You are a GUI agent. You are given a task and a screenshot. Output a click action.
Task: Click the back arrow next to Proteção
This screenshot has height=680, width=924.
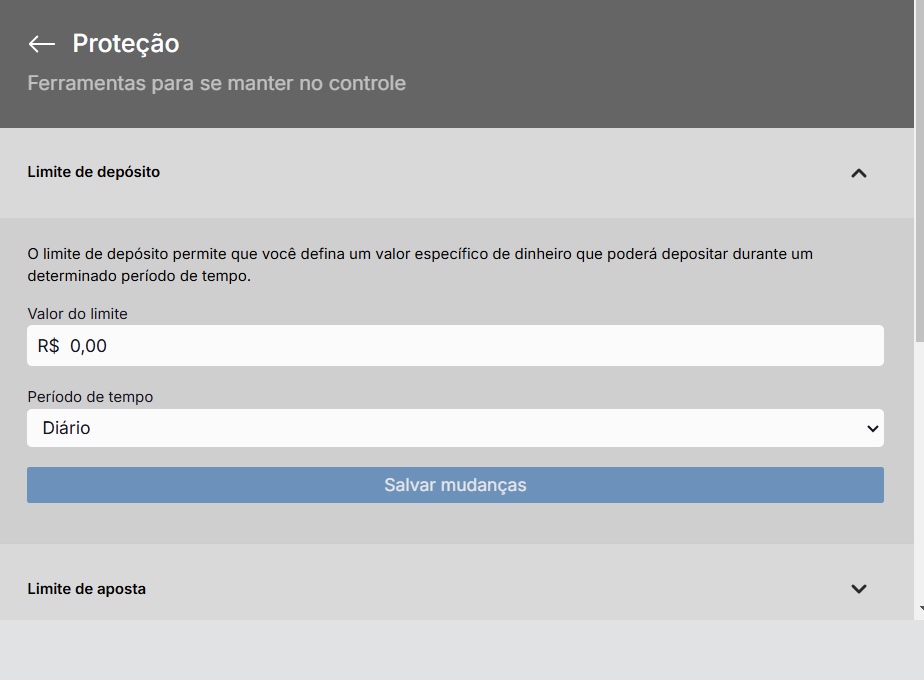pos(41,44)
